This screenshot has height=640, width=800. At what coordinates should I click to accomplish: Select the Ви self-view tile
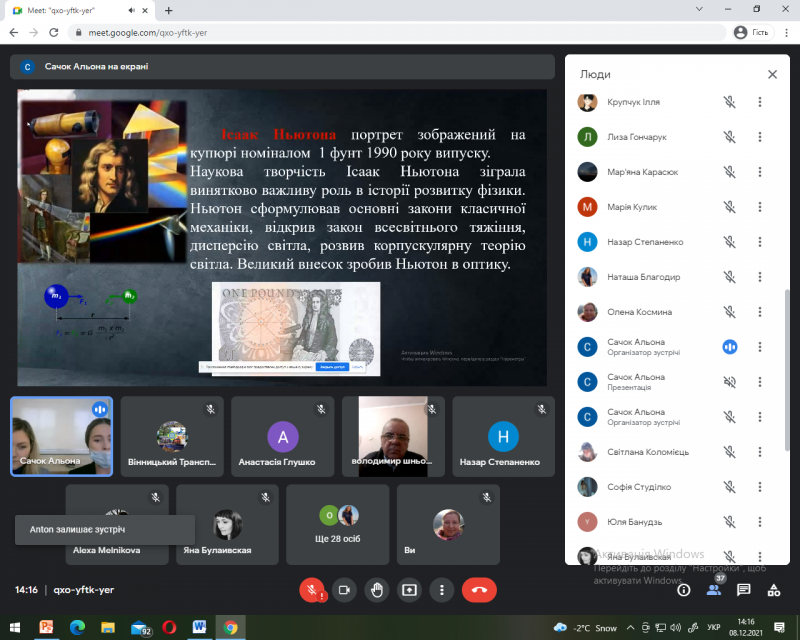click(x=448, y=525)
